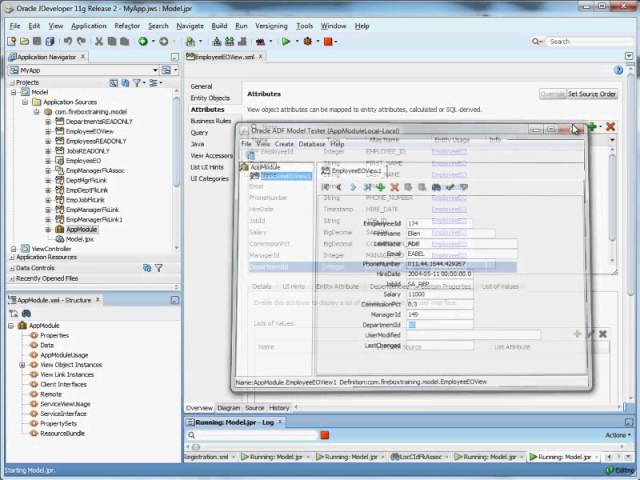Click the green plus Add attribute icon
This screenshot has width=640, height=480.
592,127
